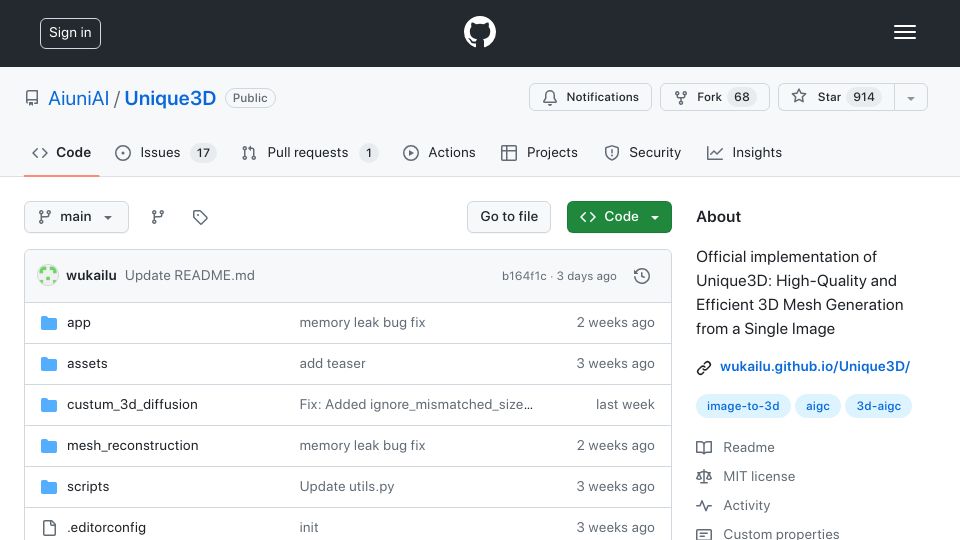Open the app row 'memory leak bug fix' commit
Screen dimensions: 960x540
pos(362,323)
